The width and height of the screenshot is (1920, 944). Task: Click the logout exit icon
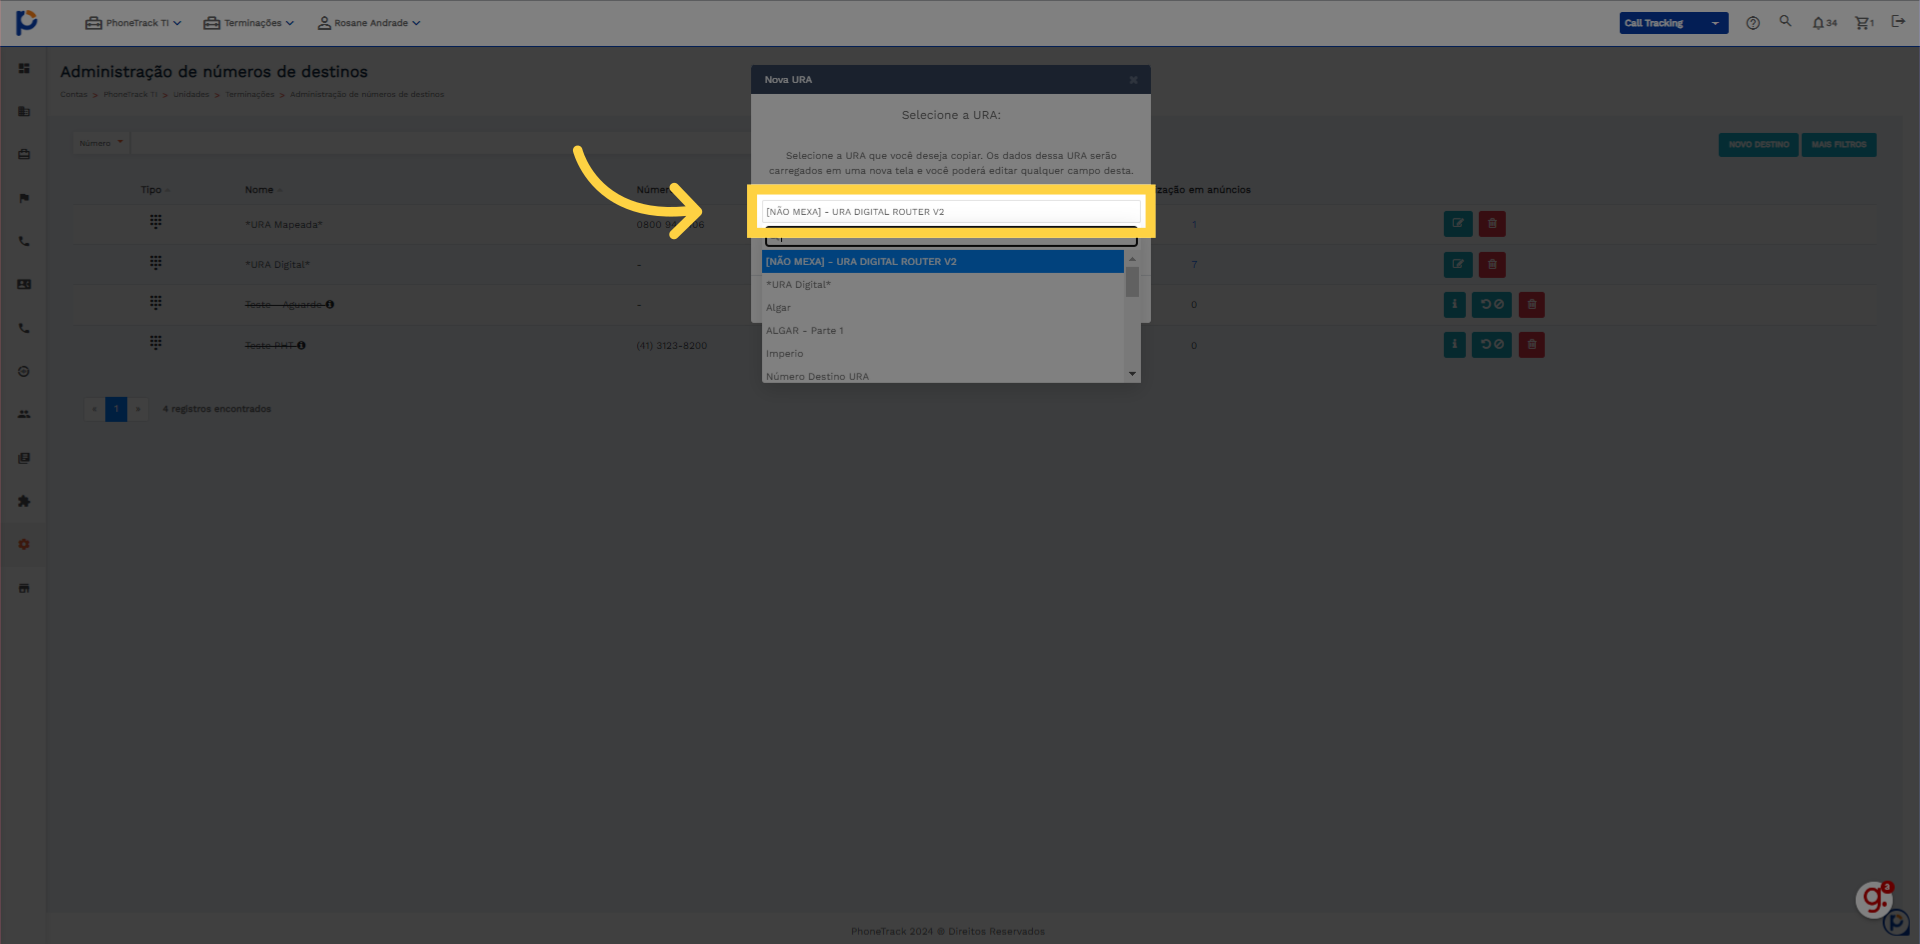(1898, 21)
